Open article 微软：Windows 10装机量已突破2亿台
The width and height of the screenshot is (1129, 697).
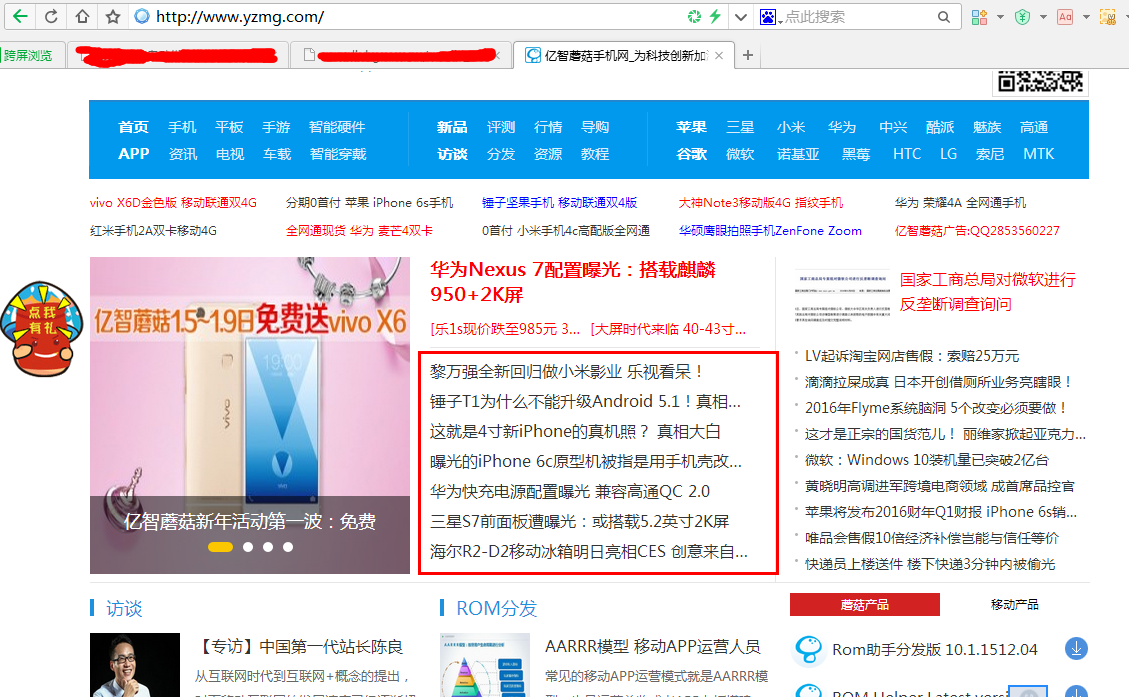coord(927,459)
